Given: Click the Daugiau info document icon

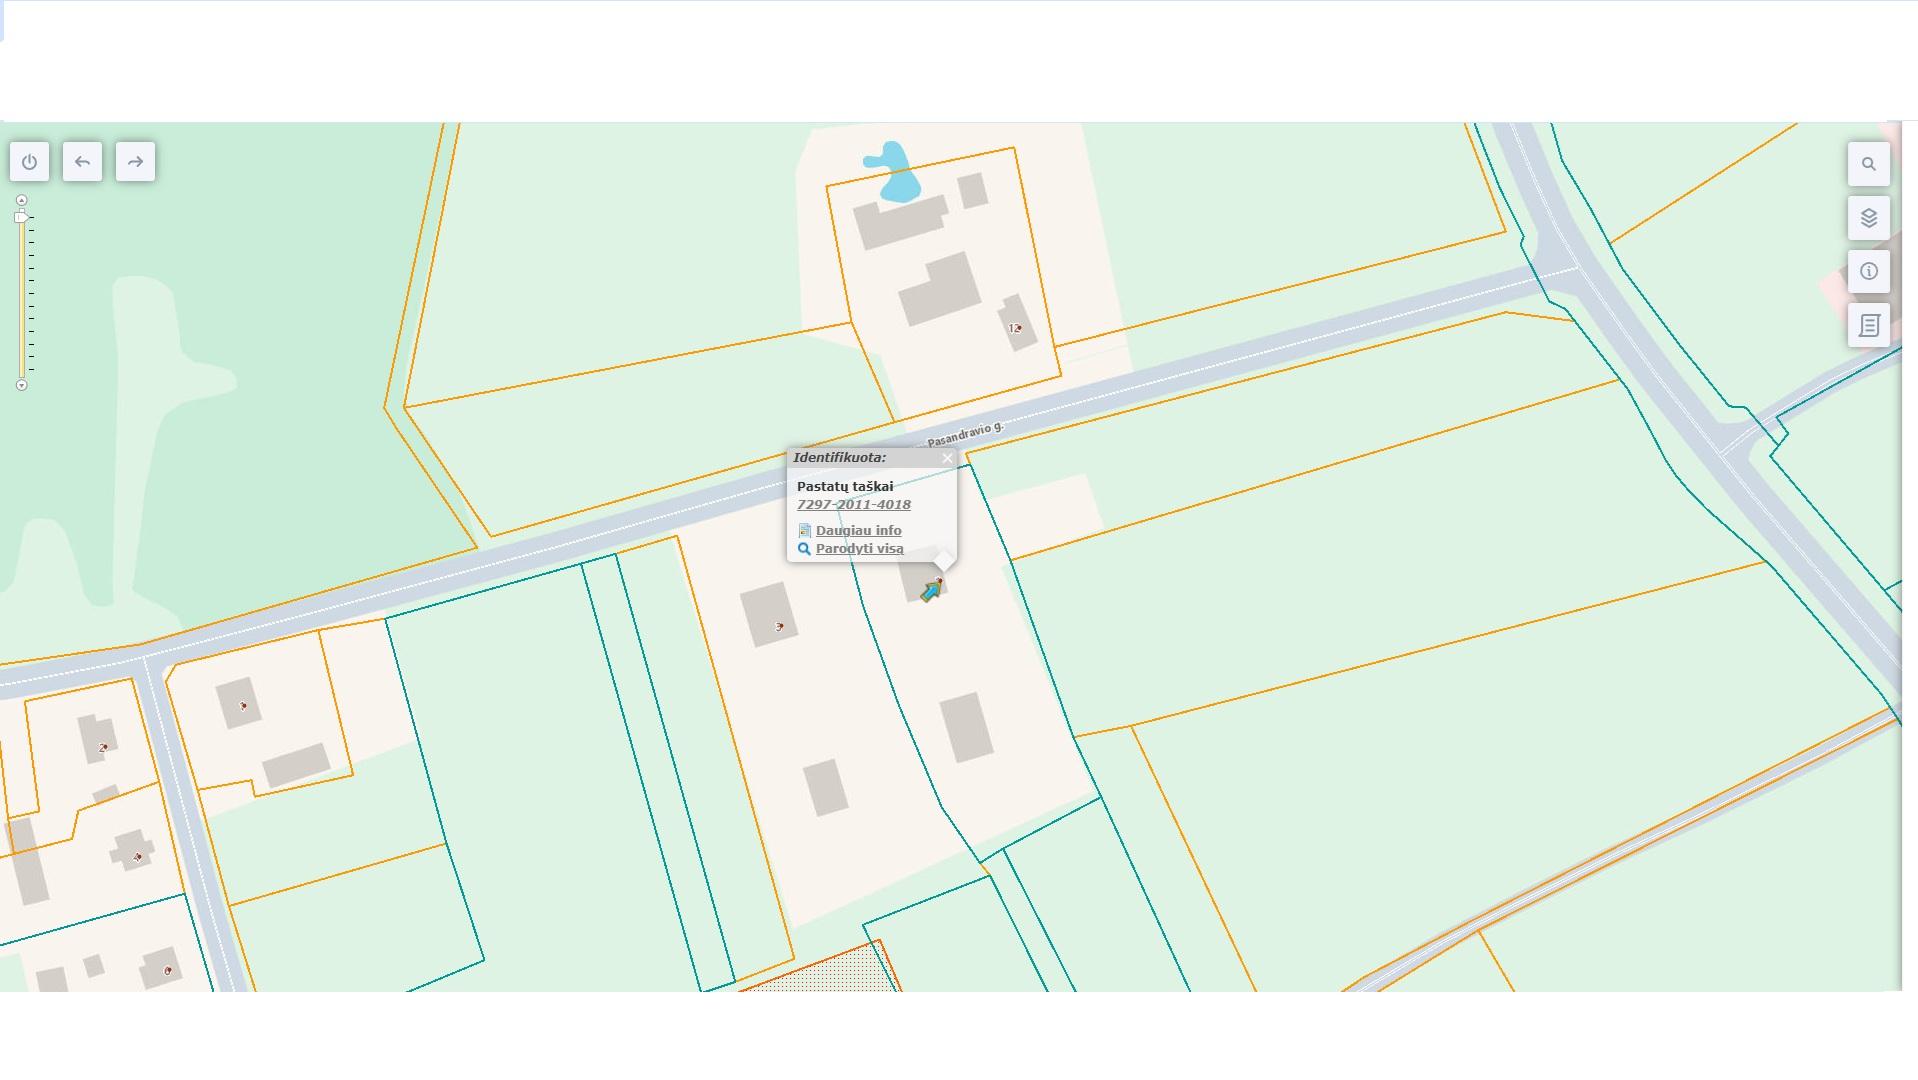Looking at the screenshot, I should (804, 531).
